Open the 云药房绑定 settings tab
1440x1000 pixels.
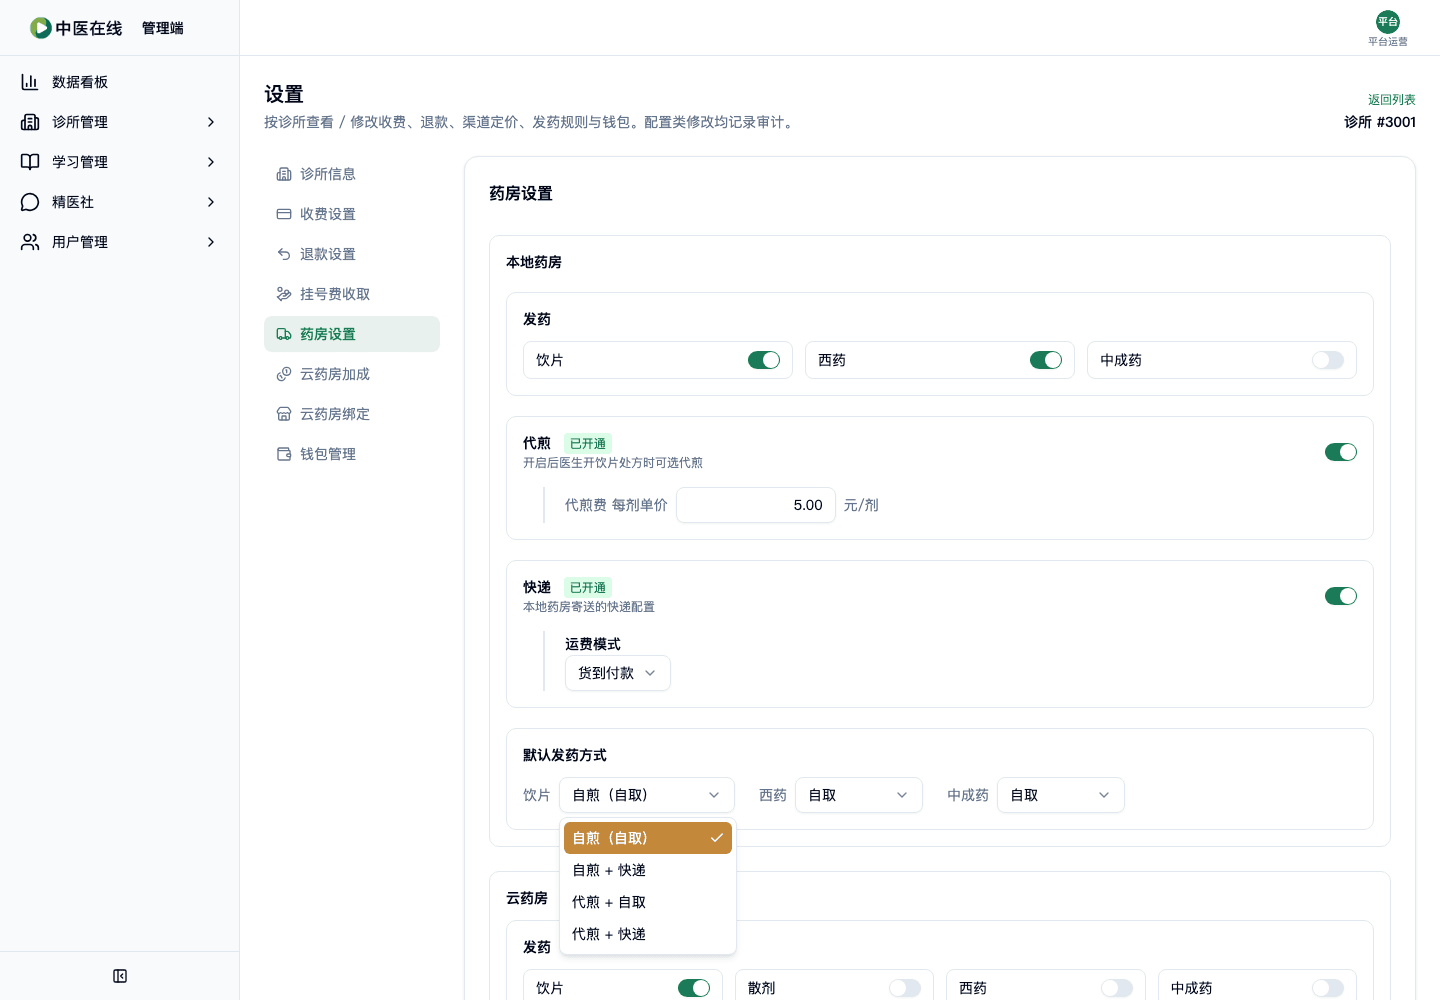coord(352,414)
